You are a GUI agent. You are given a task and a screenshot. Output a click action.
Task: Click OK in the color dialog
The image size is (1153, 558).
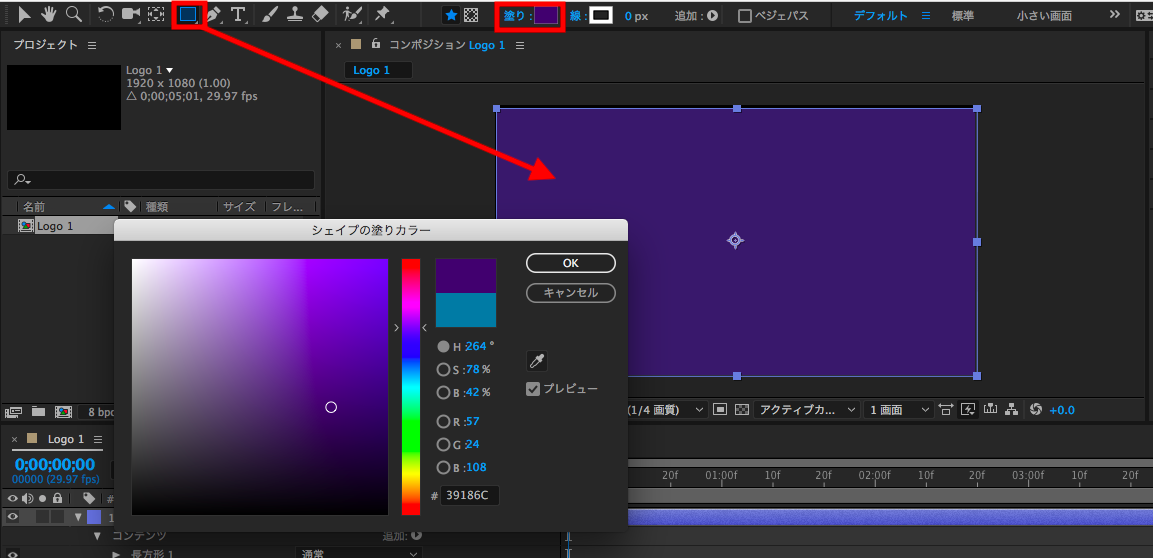pos(571,263)
